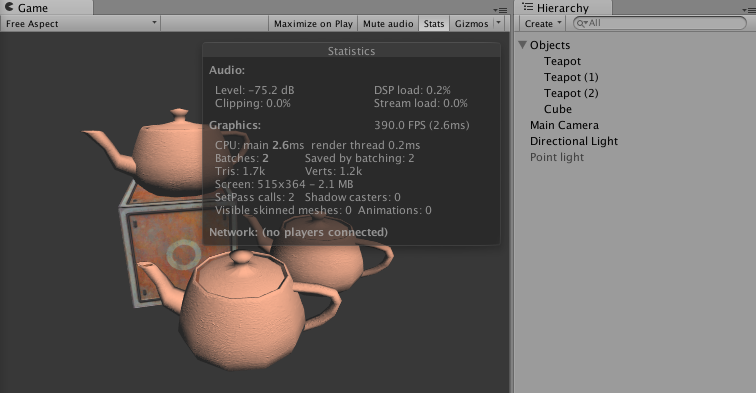This screenshot has width=756, height=393.
Task: Click the Saved by batching: 2 stat
Action: pyautogui.click(x=359, y=158)
